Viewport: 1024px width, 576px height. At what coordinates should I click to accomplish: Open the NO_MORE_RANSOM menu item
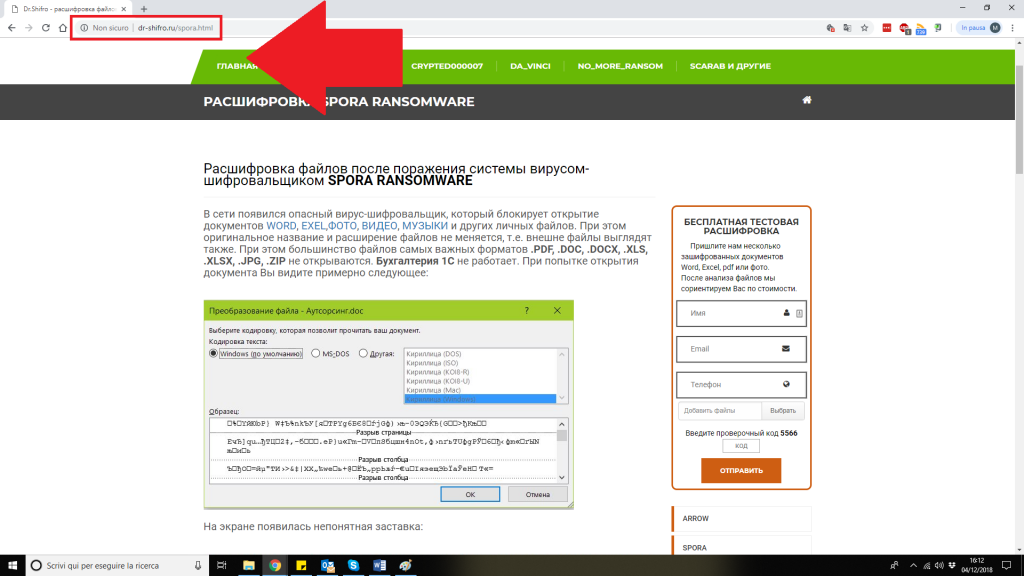click(620, 66)
